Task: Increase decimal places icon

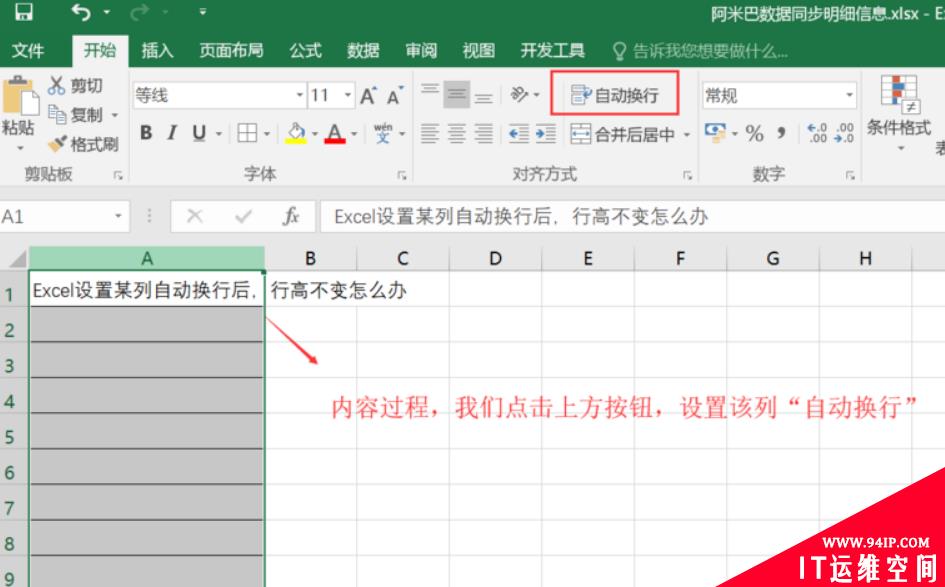Action: point(817,133)
